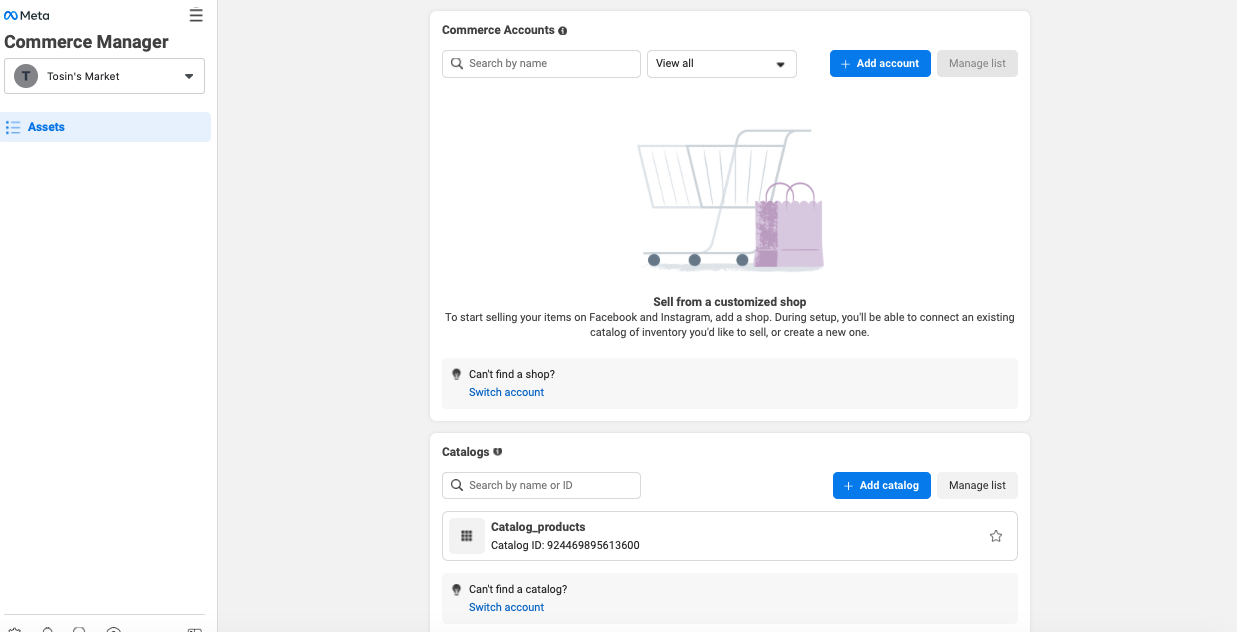Viewport: 1237px width, 632px height.
Task: Click the T avatar for Tosin's Market
Action: (x=26, y=76)
